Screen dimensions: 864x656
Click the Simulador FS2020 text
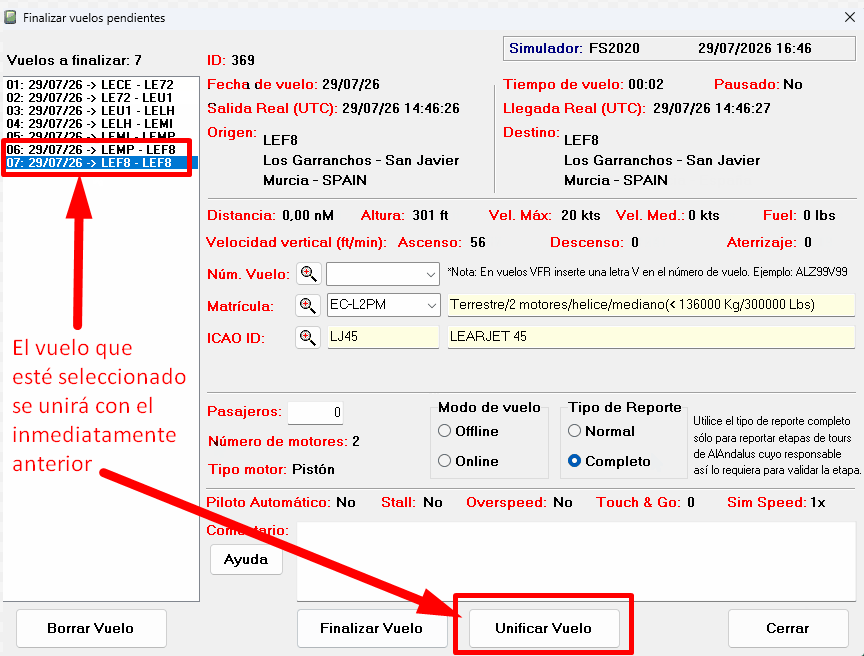(x=574, y=48)
